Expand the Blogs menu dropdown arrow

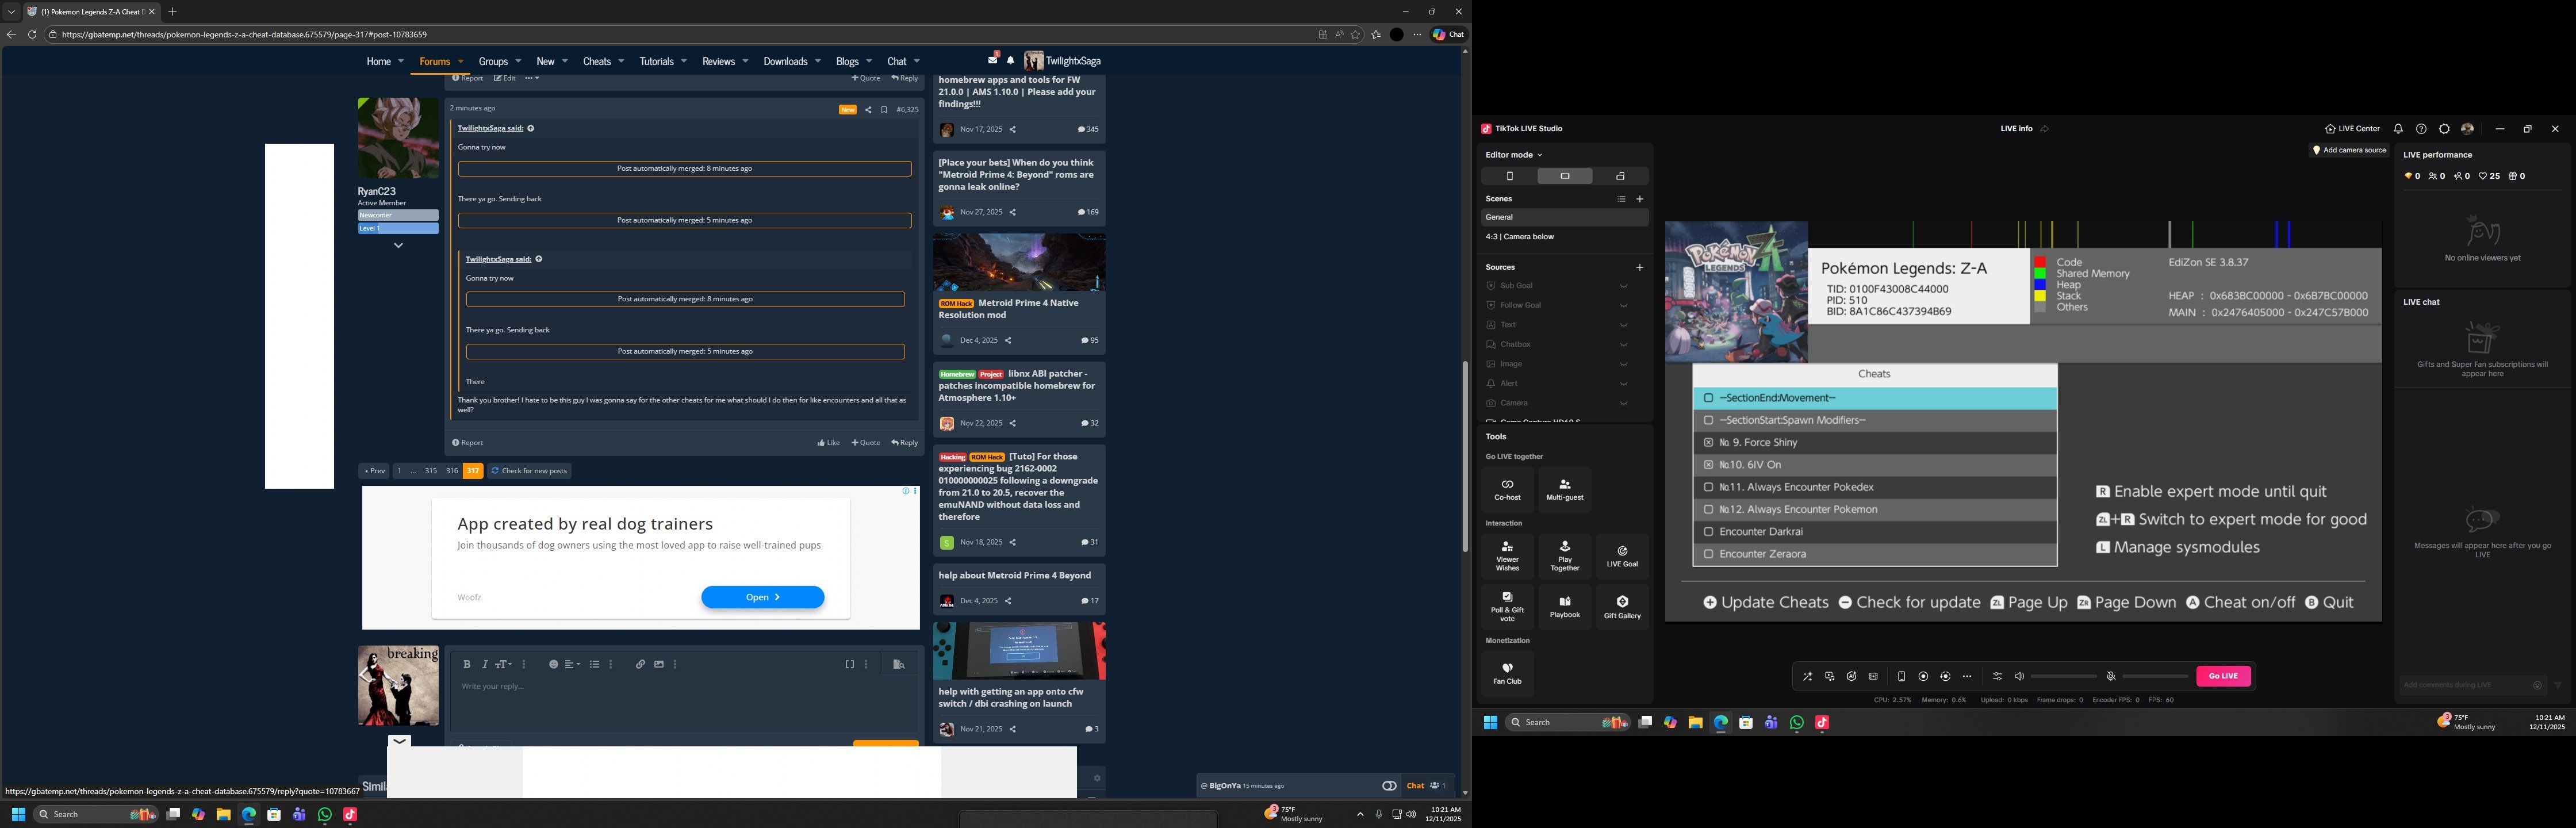pyautogui.click(x=869, y=61)
